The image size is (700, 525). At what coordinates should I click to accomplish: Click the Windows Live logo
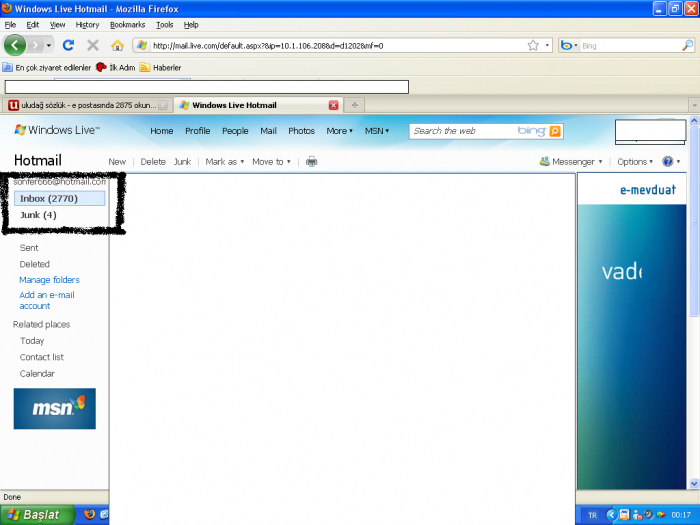click(x=57, y=130)
